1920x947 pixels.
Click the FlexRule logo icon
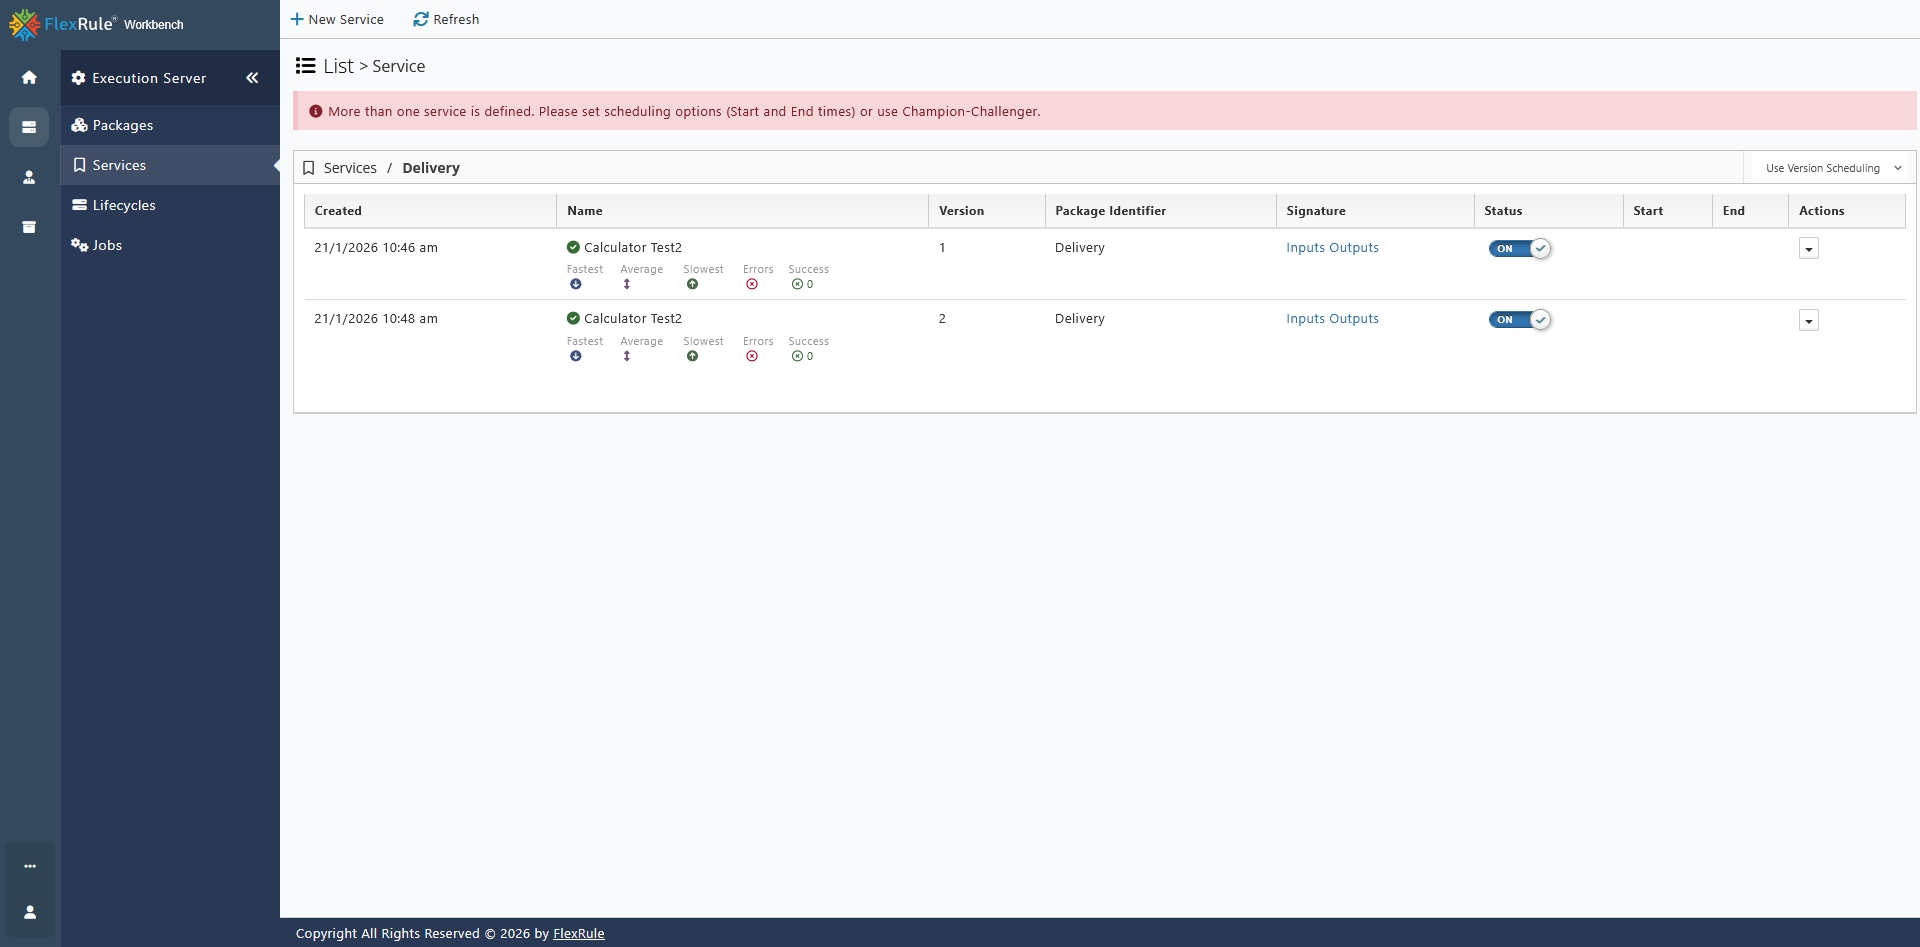[x=24, y=24]
